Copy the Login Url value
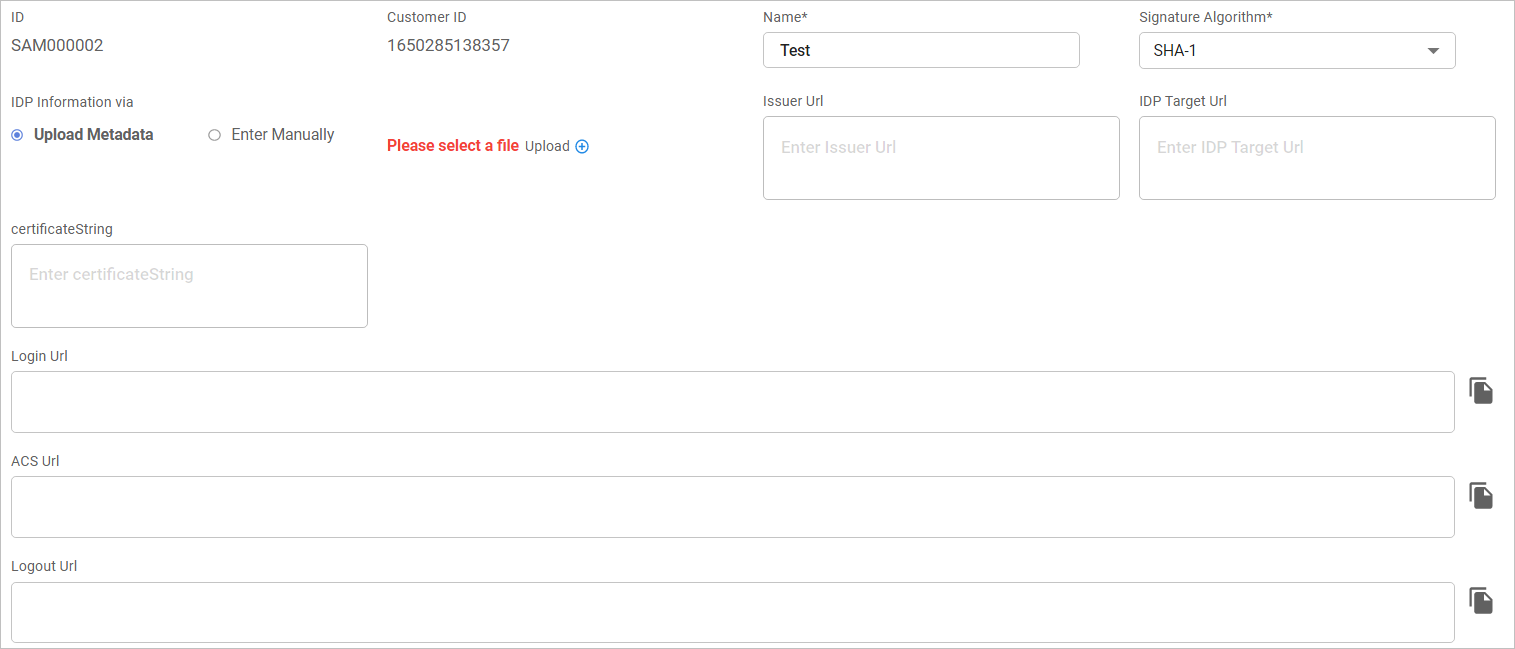This screenshot has width=1515, height=649. tap(1481, 391)
